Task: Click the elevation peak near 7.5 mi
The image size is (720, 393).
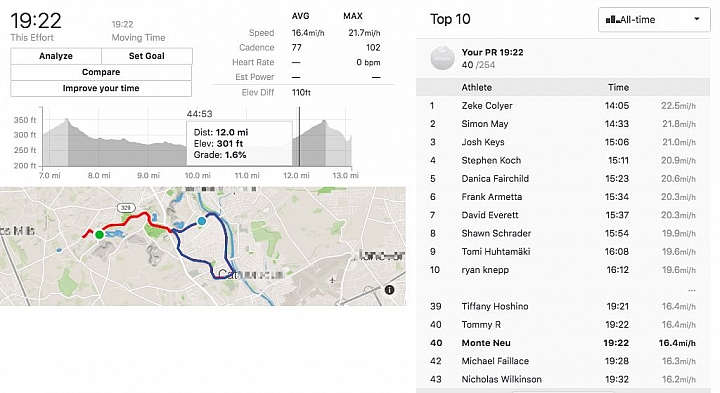Action: click(x=68, y=120)
